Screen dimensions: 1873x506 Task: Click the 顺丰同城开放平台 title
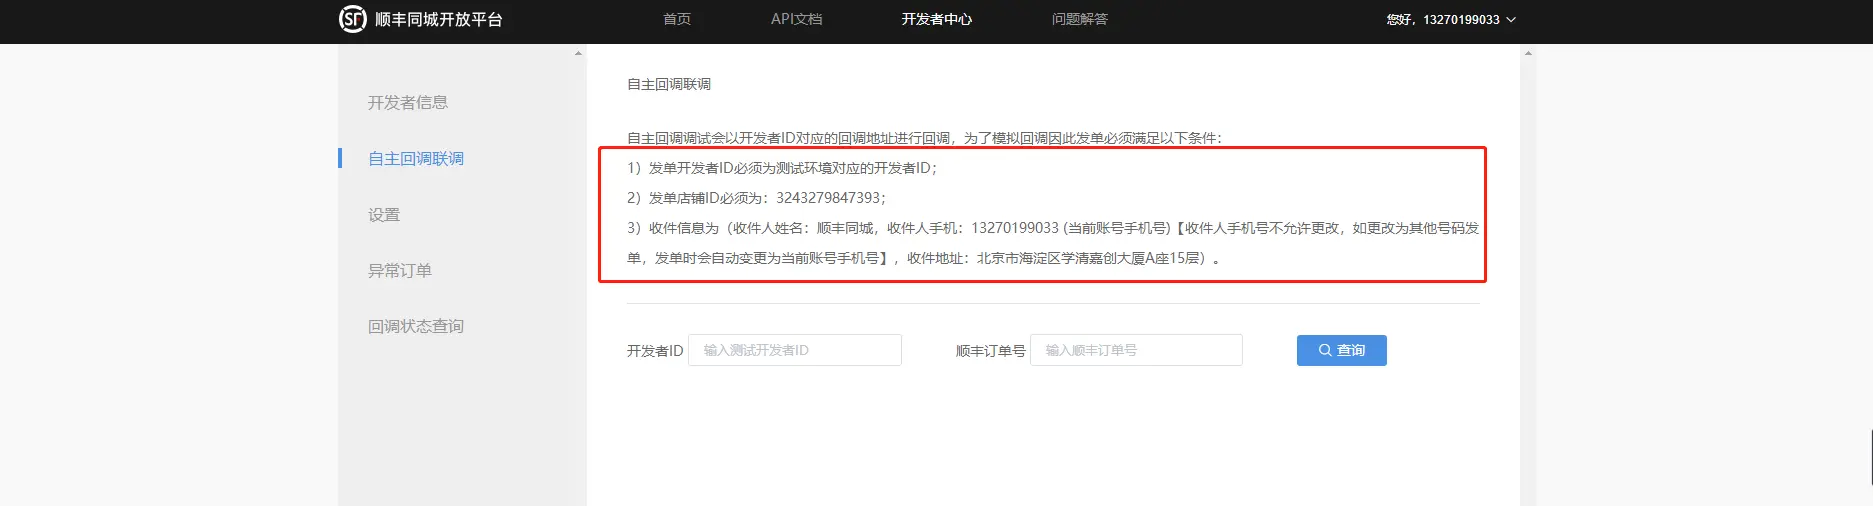438,19
